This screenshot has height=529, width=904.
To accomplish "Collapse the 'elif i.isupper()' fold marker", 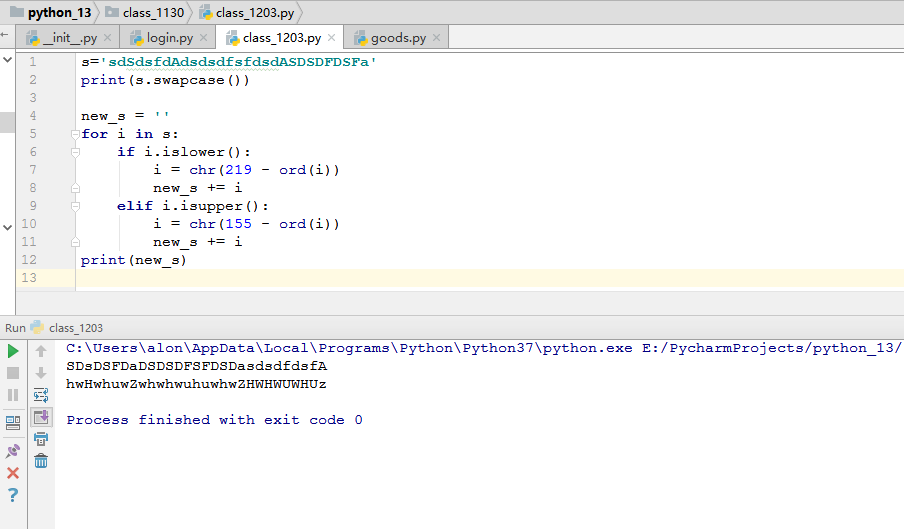I will click(x=75, y=206).
